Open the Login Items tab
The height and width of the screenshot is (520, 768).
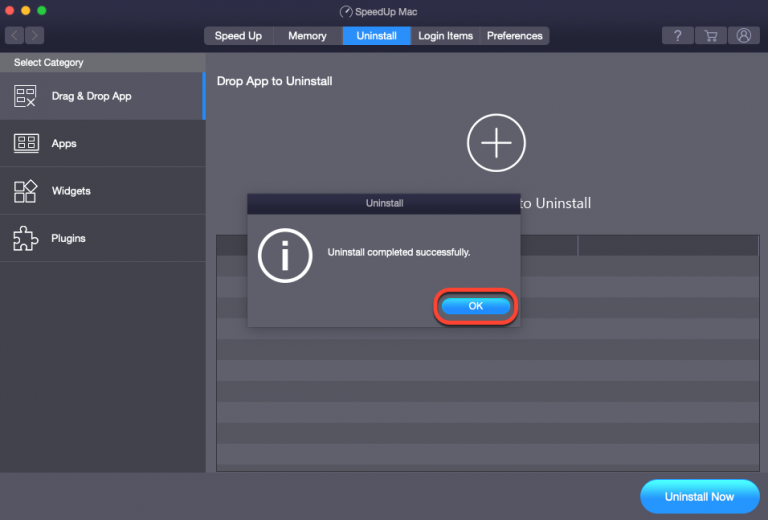pyautogui.click(x=445, y=36)
